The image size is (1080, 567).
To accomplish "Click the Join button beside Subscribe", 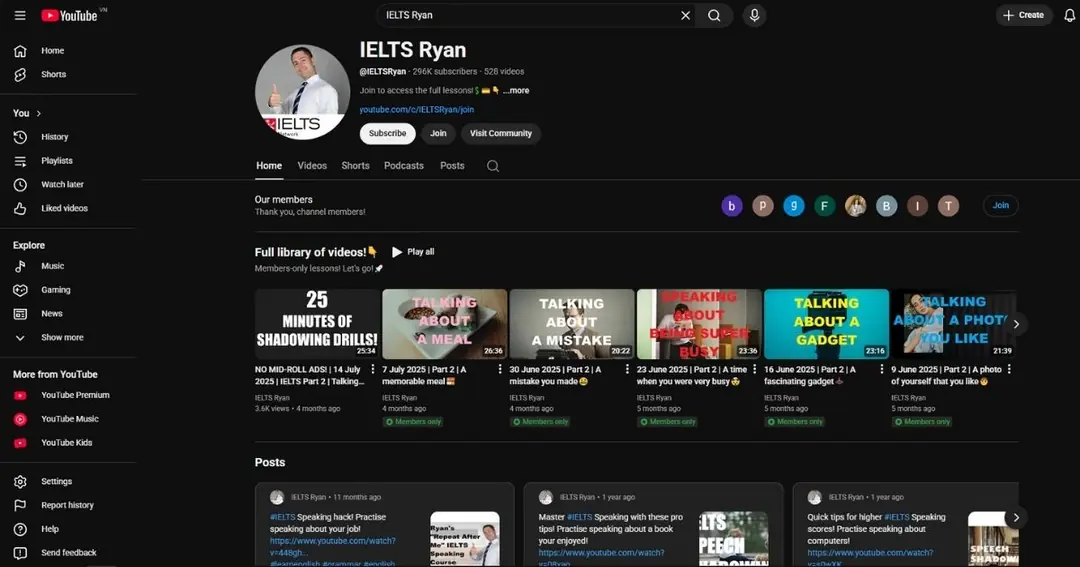I will click(438, 134).
